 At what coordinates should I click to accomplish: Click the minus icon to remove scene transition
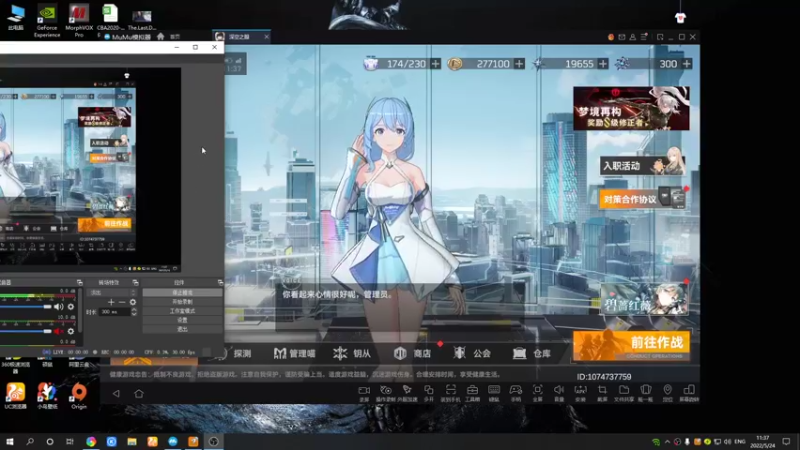click(x=122, y=302)
